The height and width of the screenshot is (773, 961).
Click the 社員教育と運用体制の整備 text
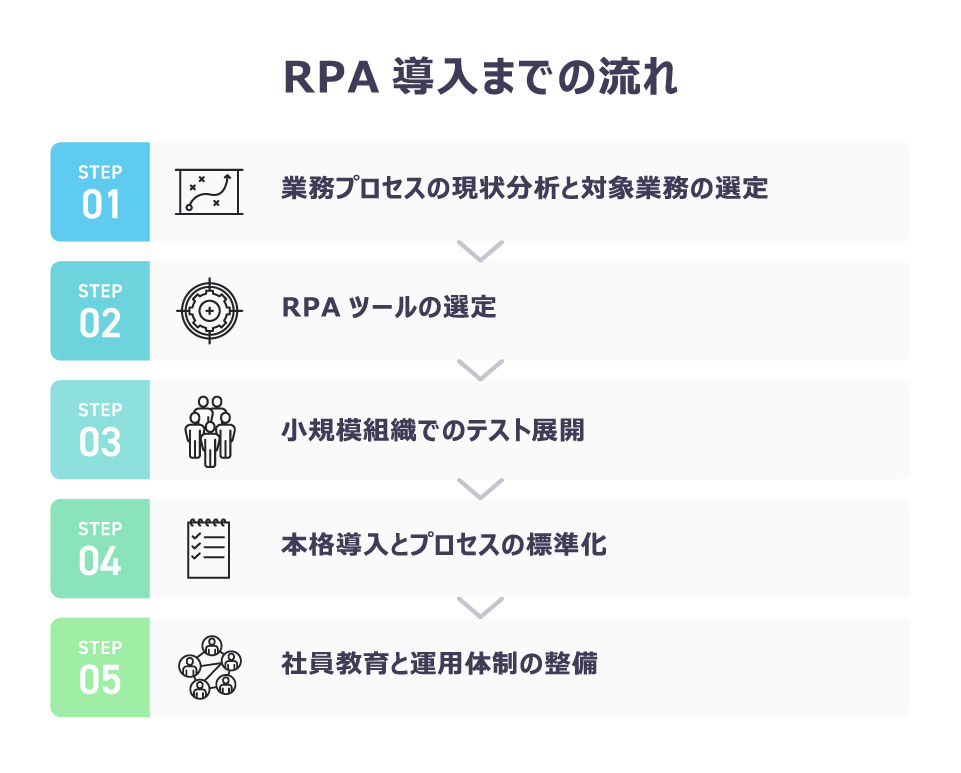(x=439, y=663)
